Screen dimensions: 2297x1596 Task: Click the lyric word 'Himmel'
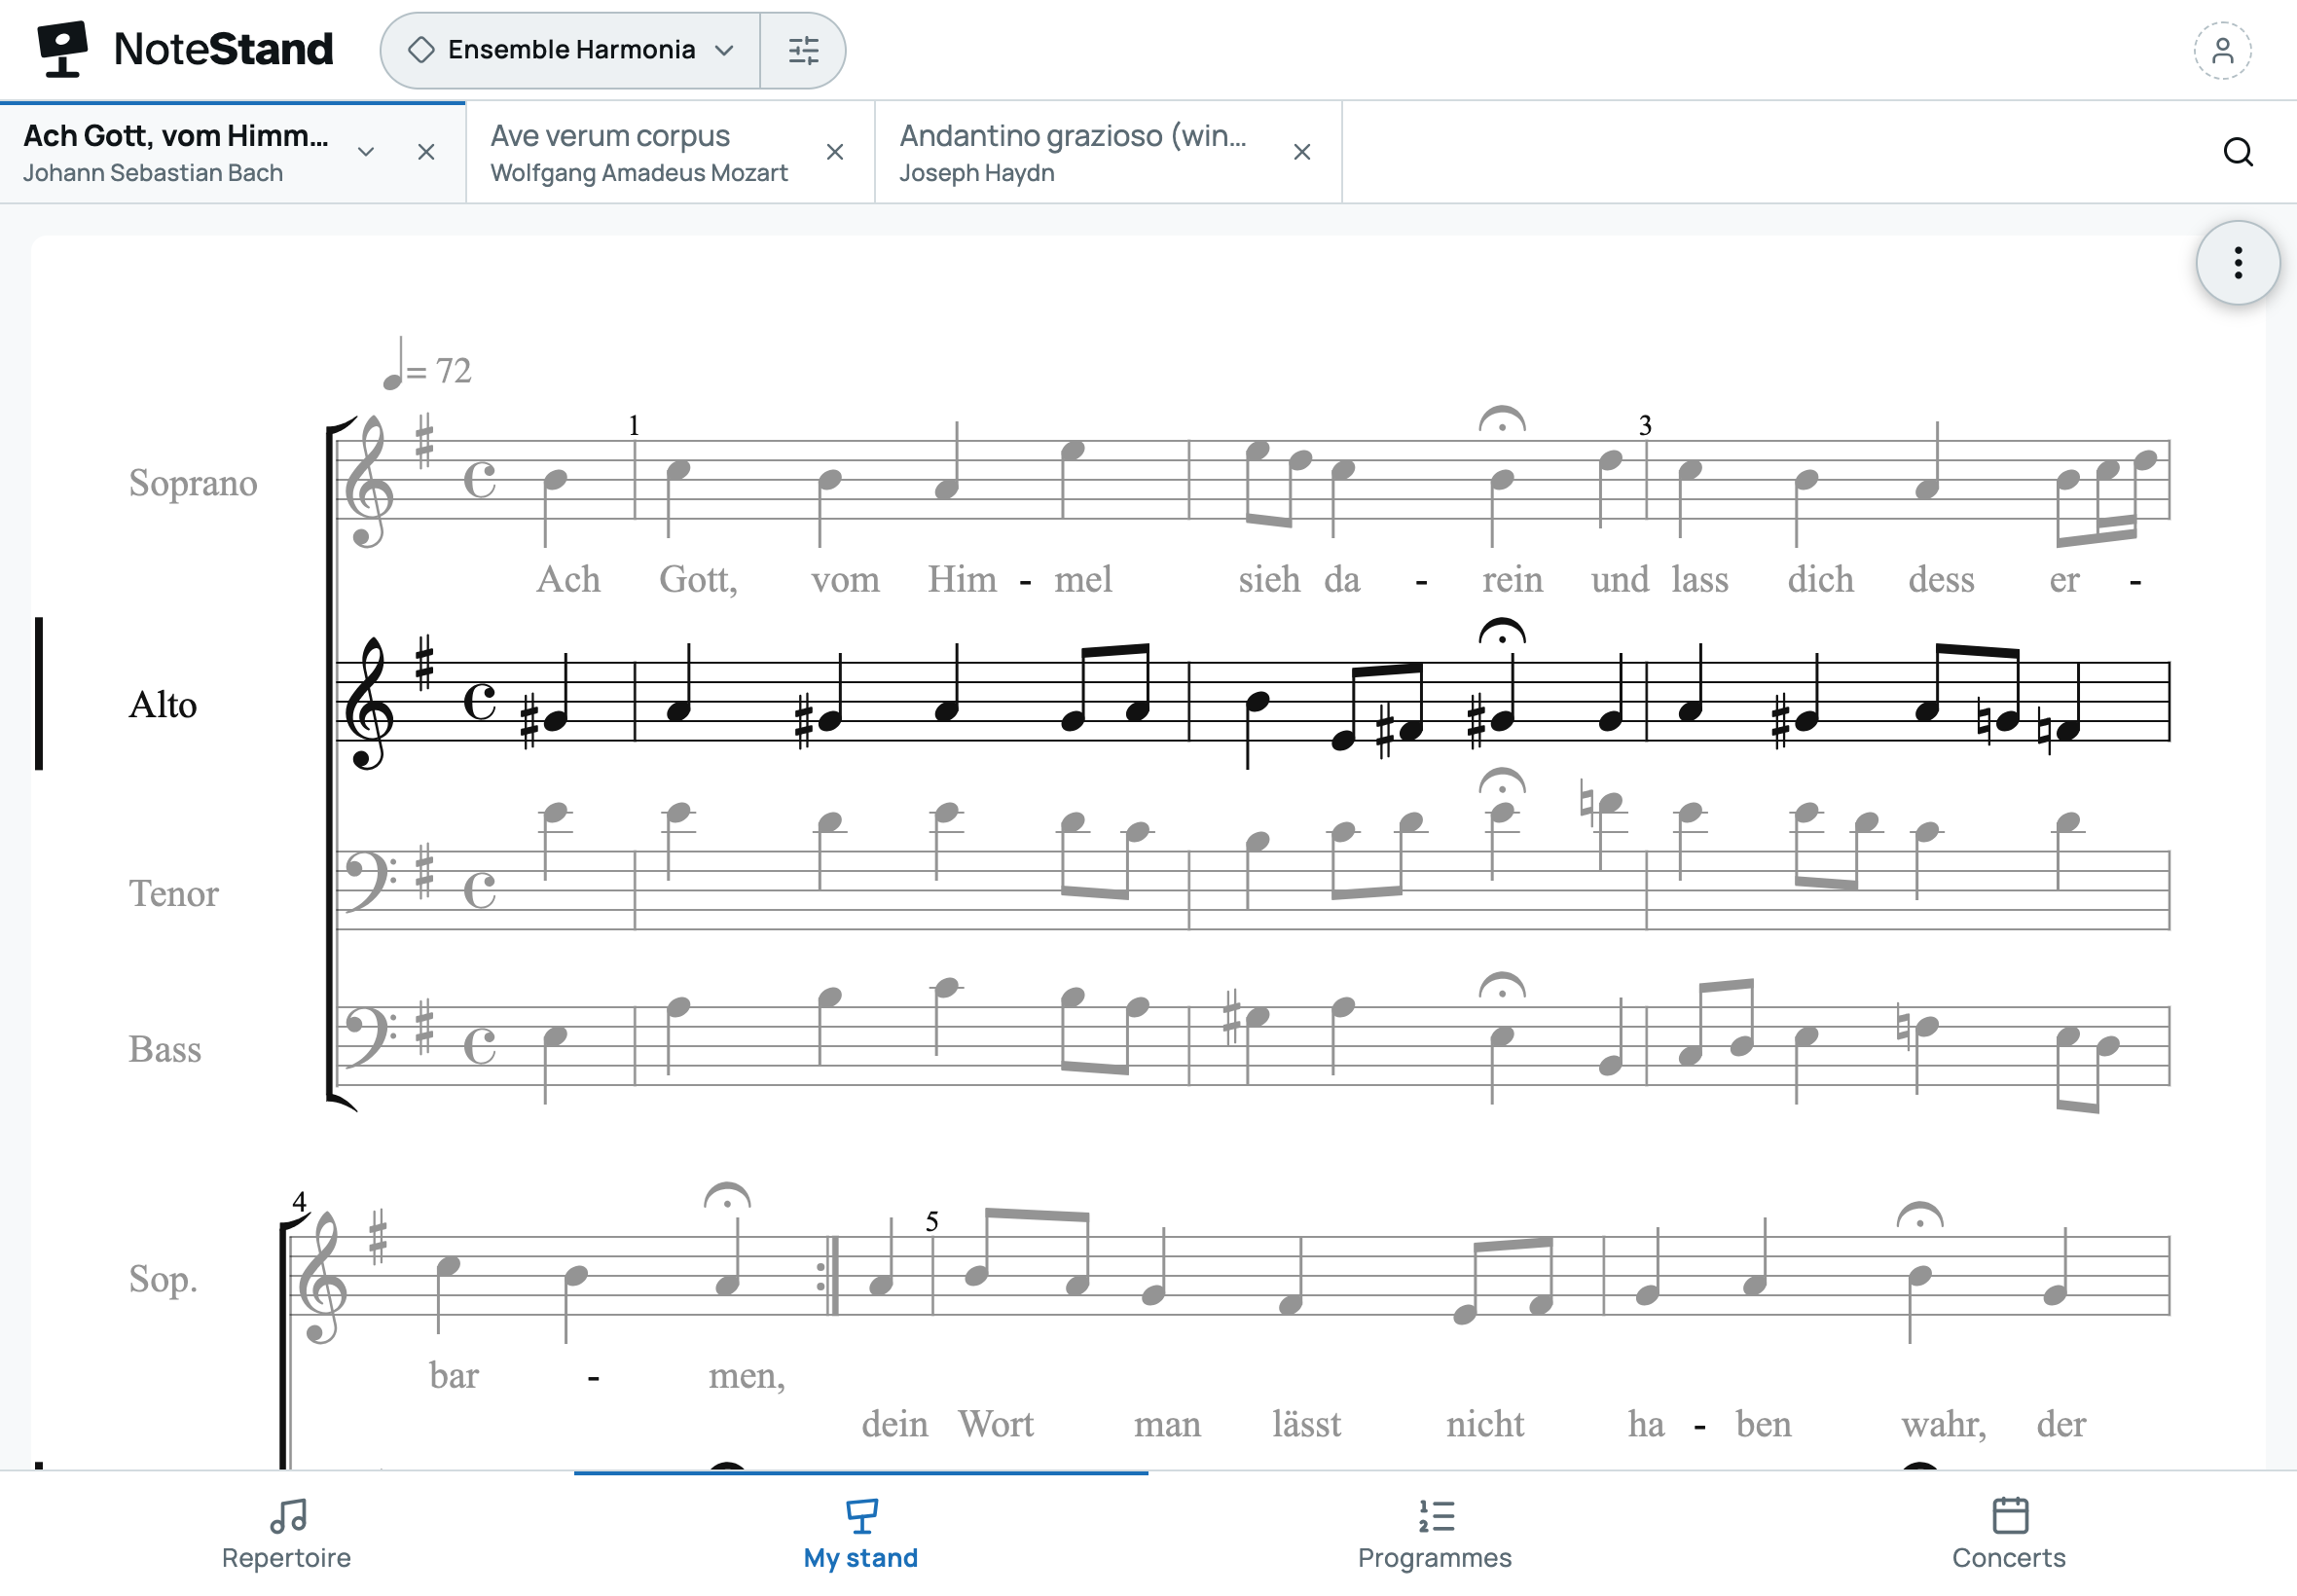pos(1020,580)
